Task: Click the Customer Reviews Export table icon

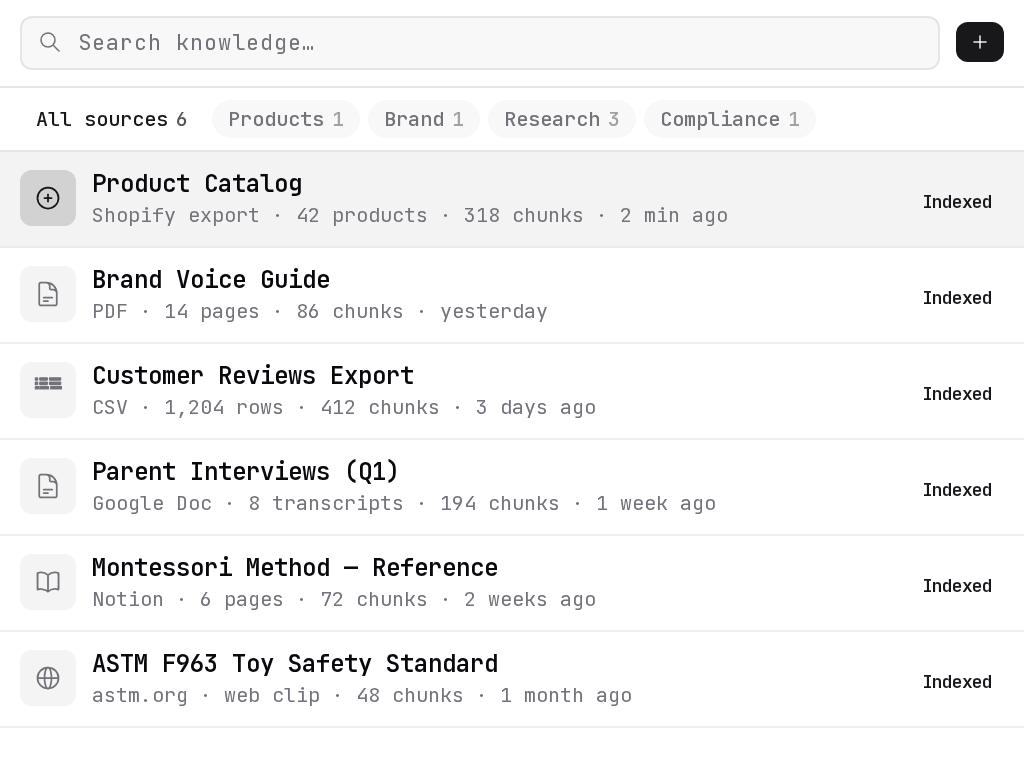Action: (48, 390)
